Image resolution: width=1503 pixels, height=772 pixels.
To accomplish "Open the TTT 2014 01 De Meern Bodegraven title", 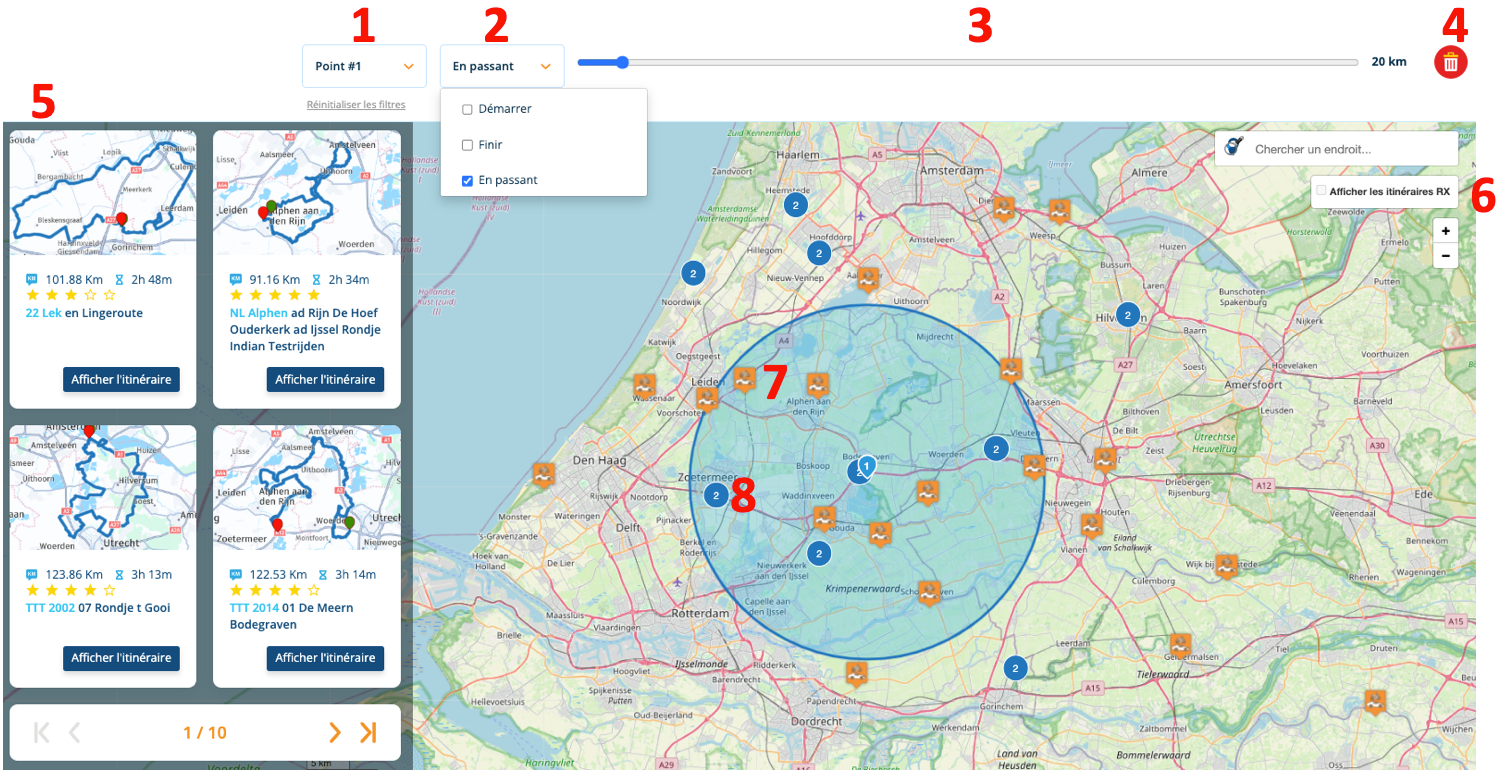I will point(292,616).
